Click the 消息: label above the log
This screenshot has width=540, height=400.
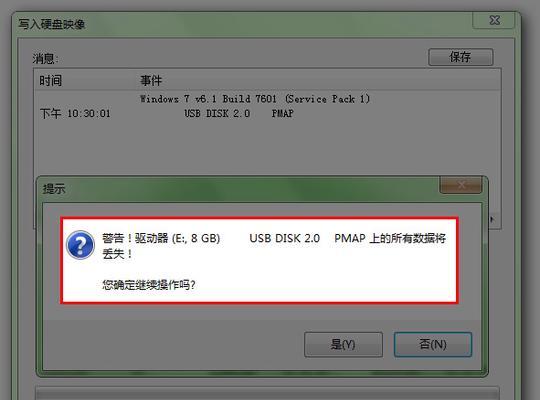(45, 59)
